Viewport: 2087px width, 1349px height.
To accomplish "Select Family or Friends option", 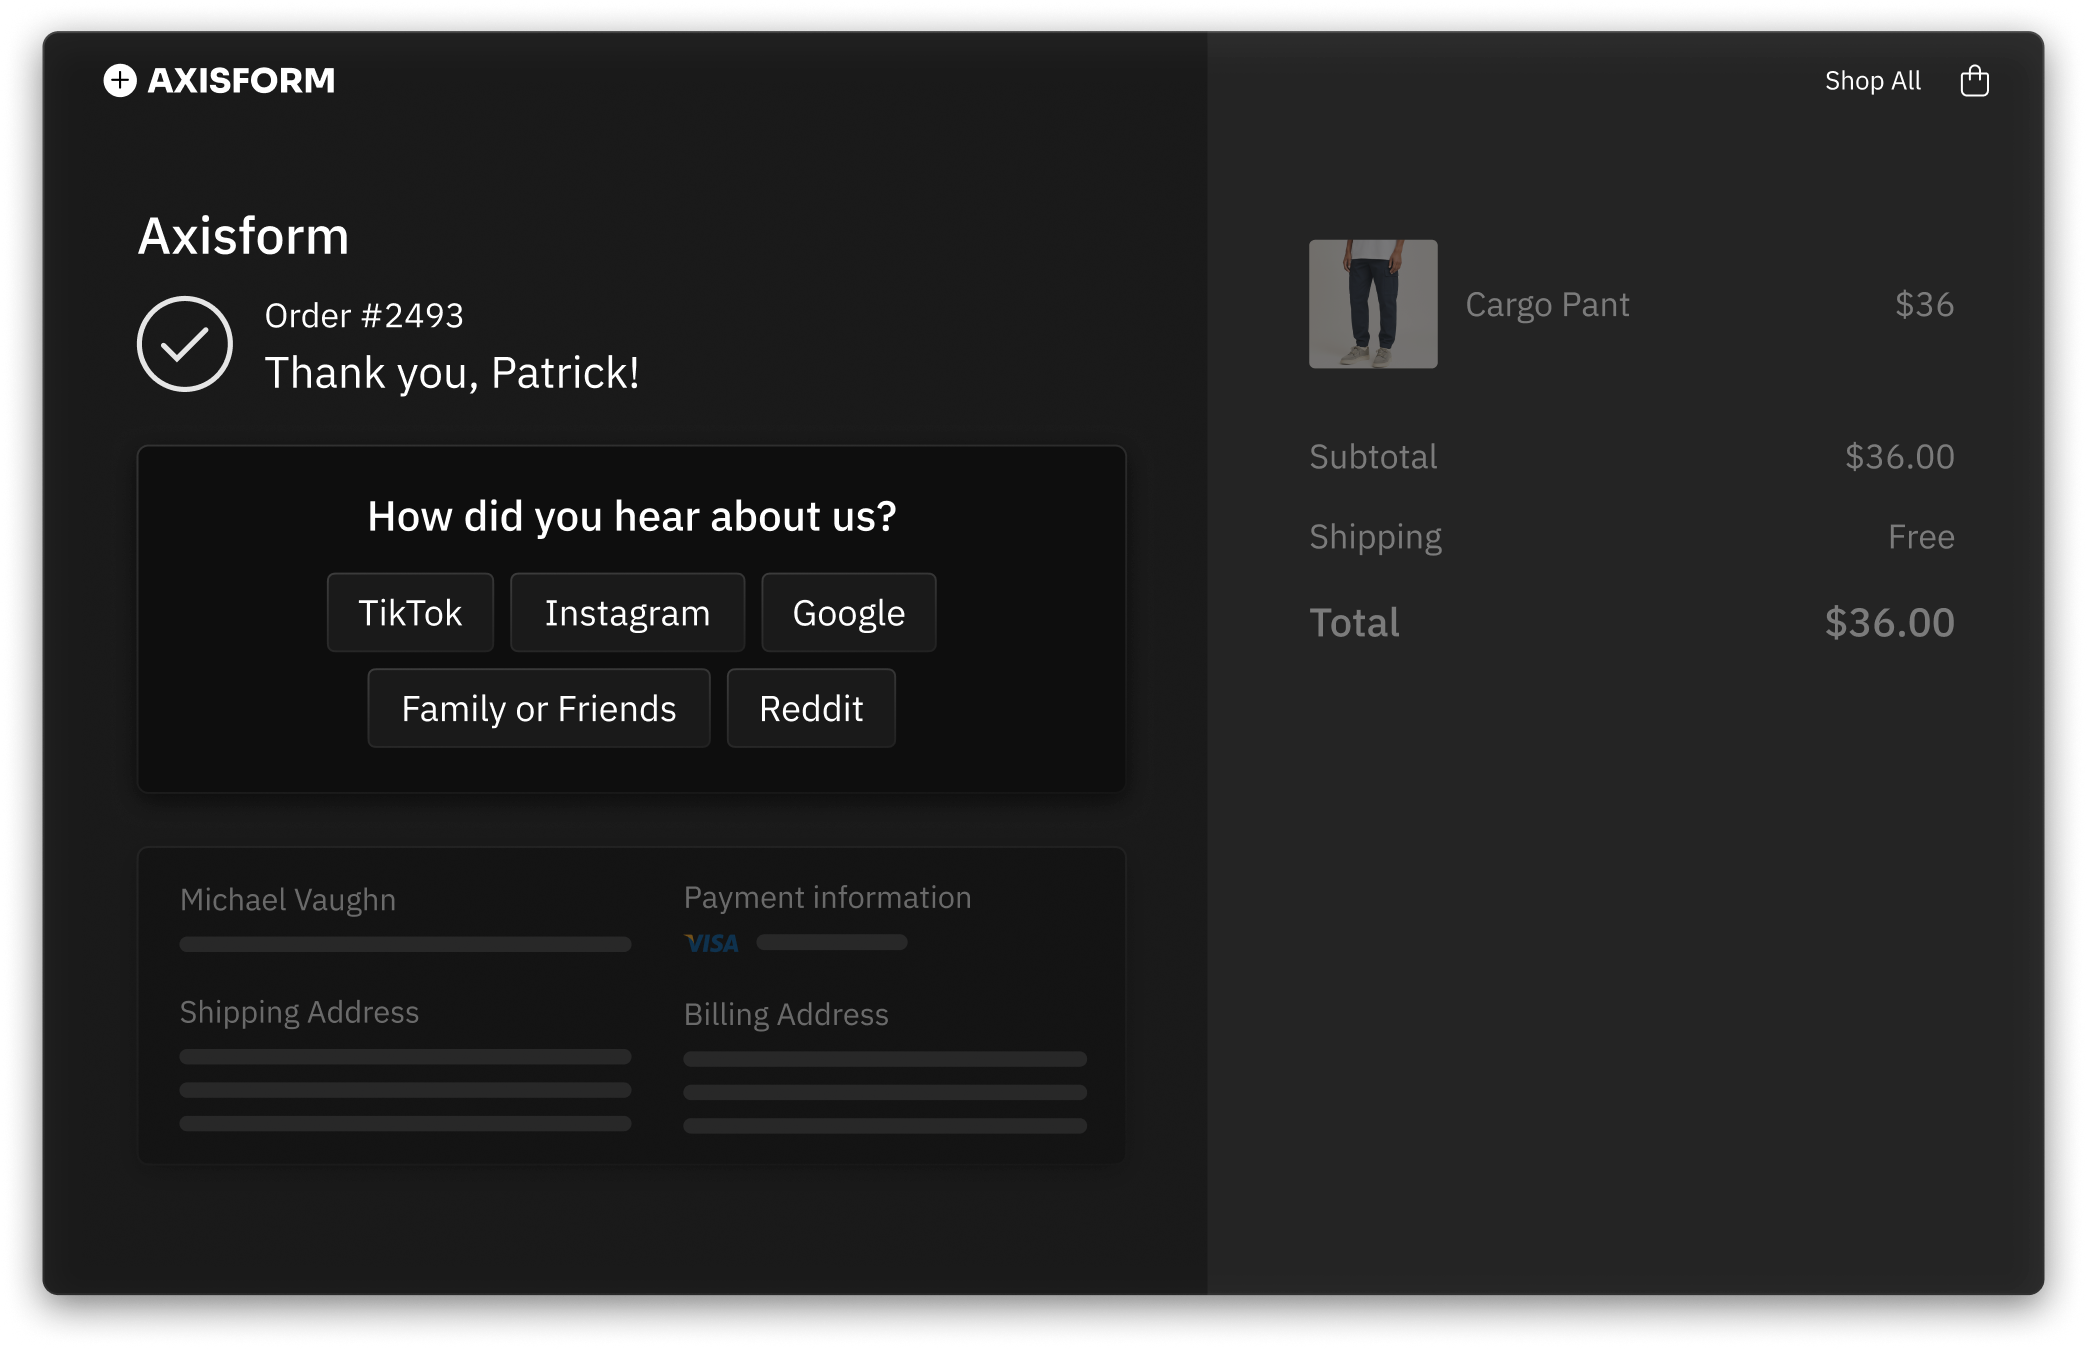I will coord(538,708).
